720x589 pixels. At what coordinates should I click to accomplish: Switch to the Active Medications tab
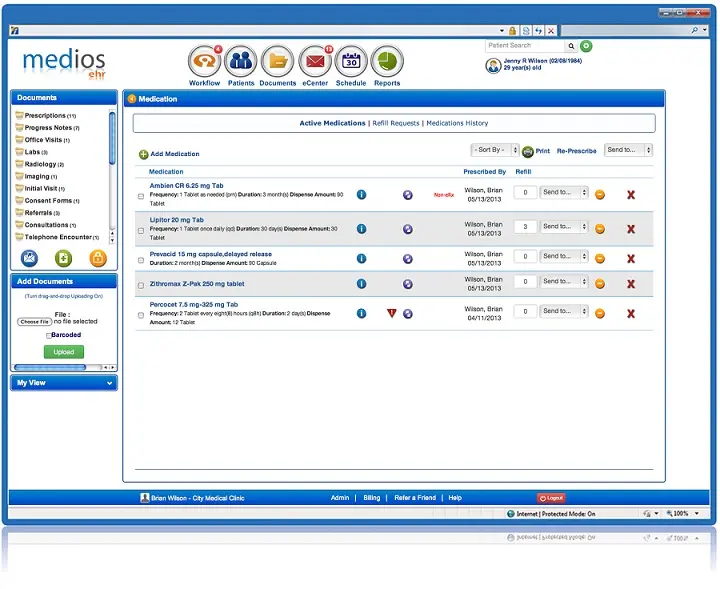click(332, 123)
